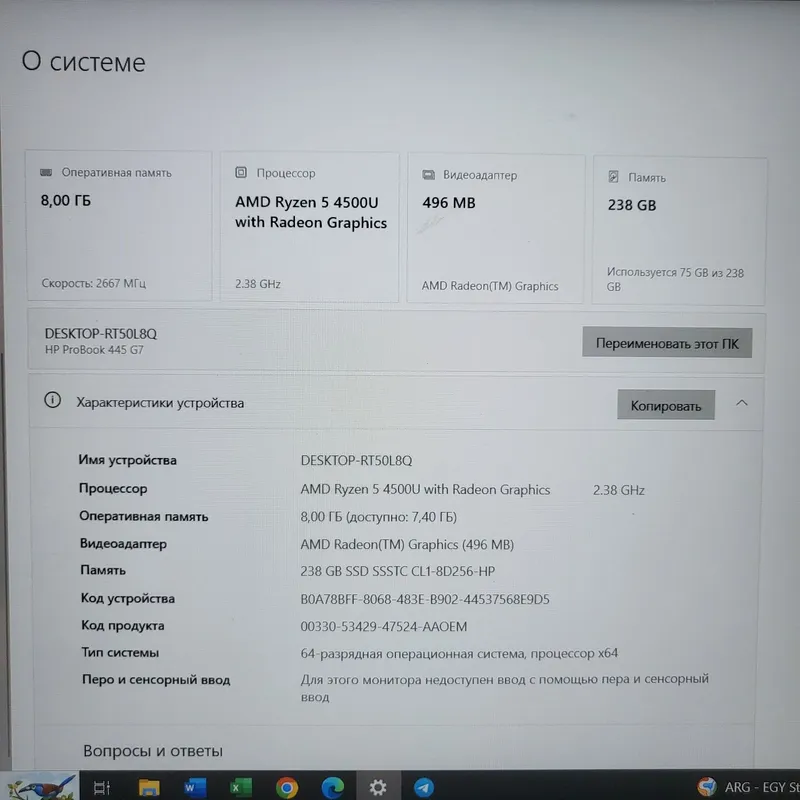Click the DESKTOP-RT50L8Q name above HP ProBook
This screenshot has width=800, height=800.
point(101,334)
